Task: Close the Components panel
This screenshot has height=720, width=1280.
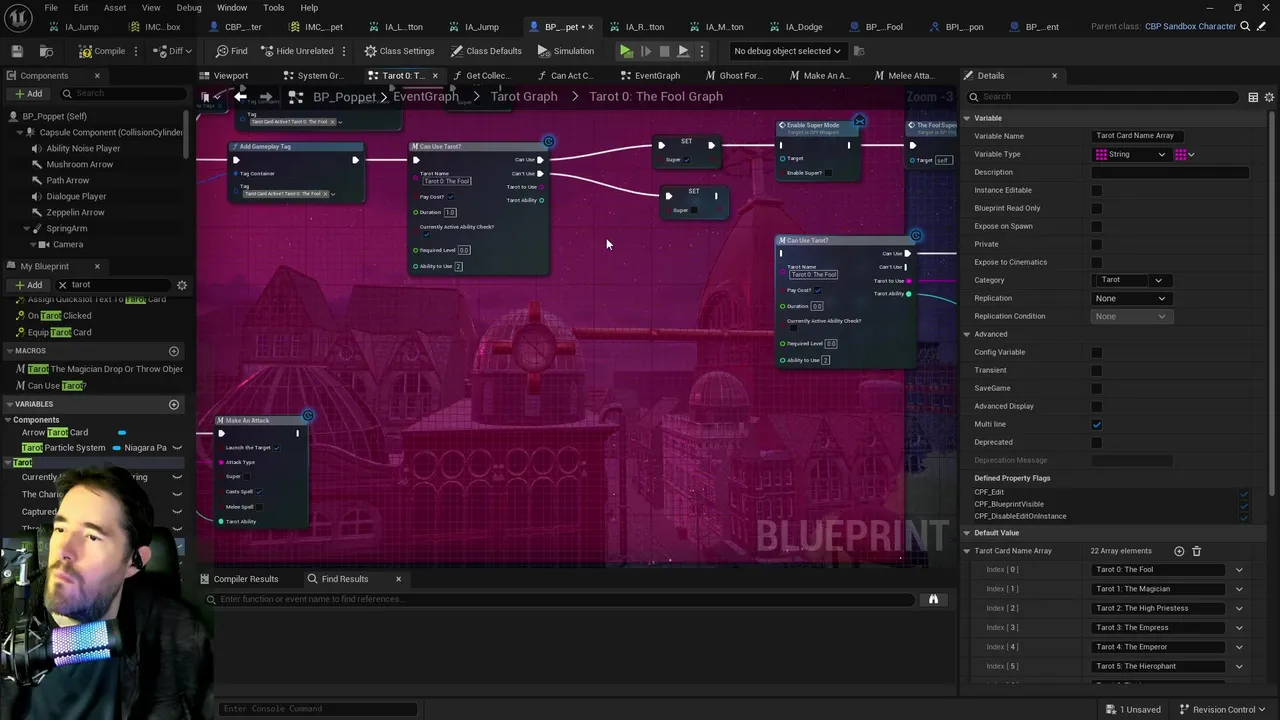Action: click(x=97, y=75)
